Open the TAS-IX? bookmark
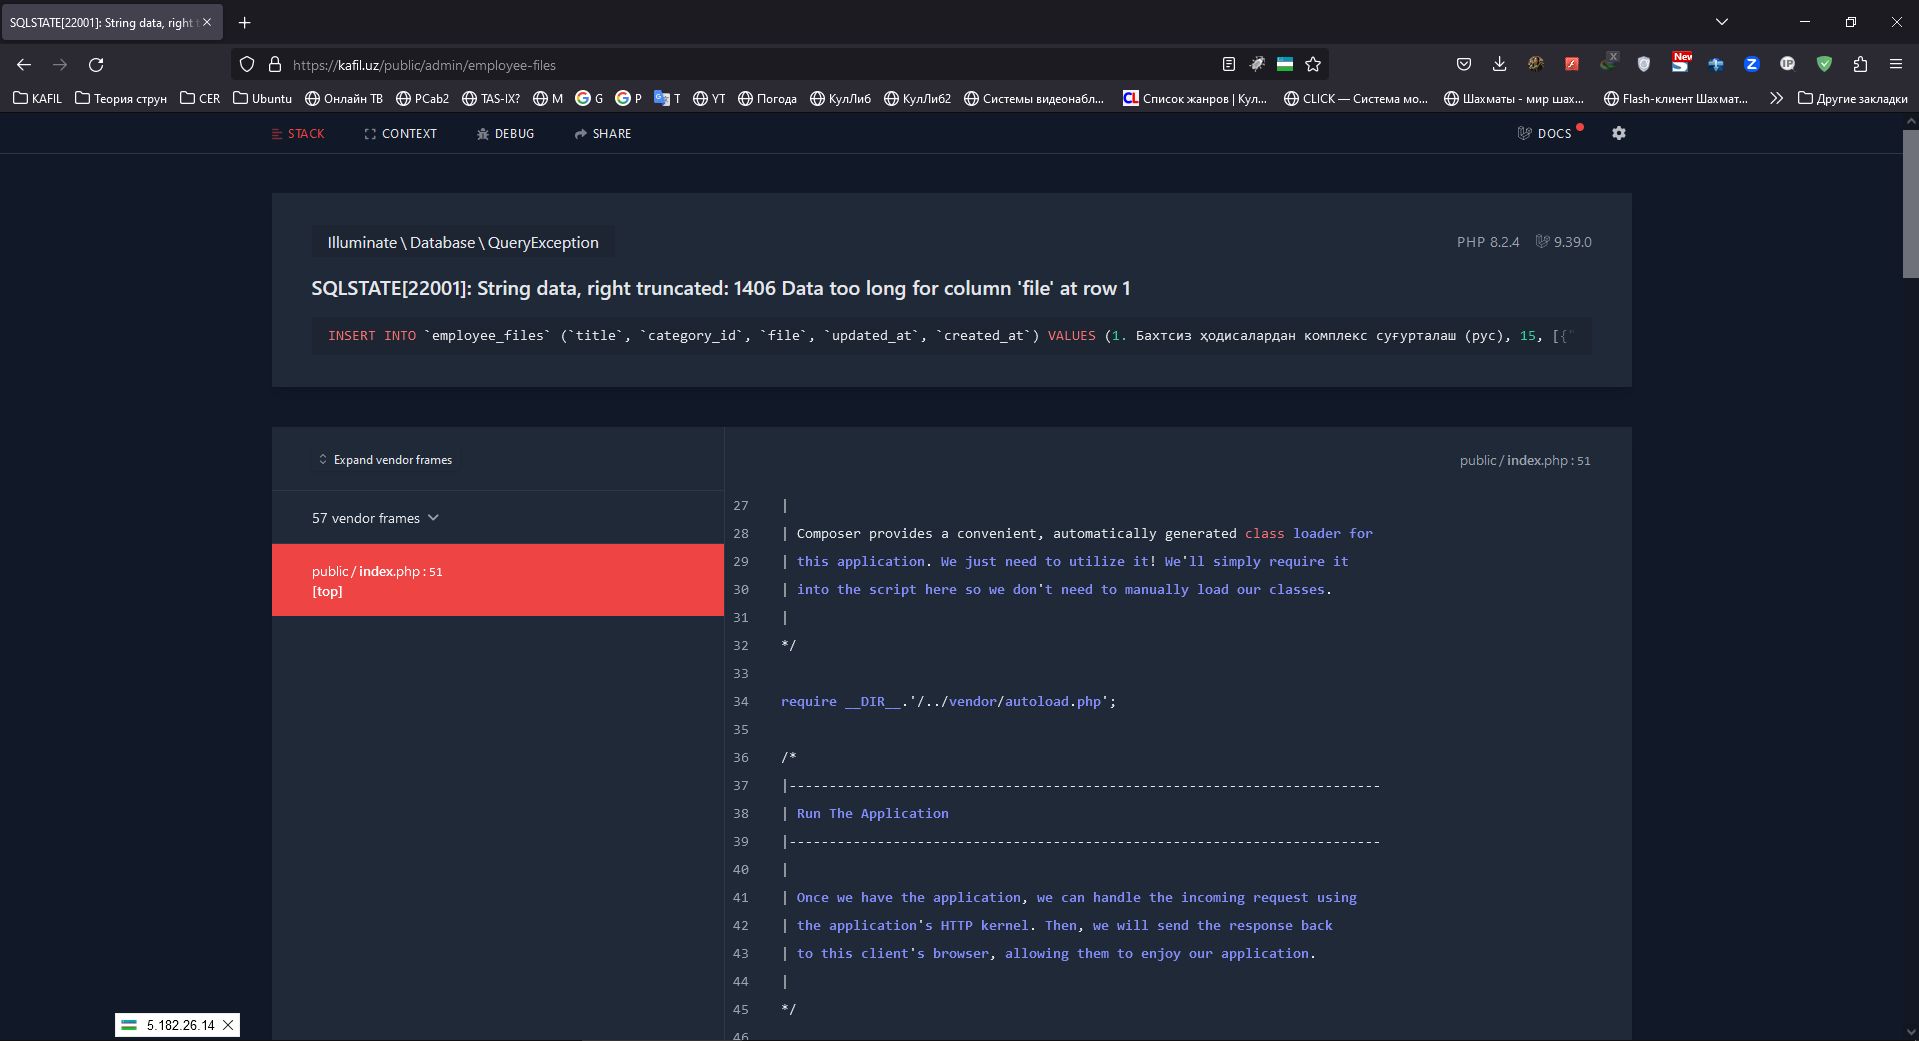1919x1041 pixels. click(x=491, y=98)
